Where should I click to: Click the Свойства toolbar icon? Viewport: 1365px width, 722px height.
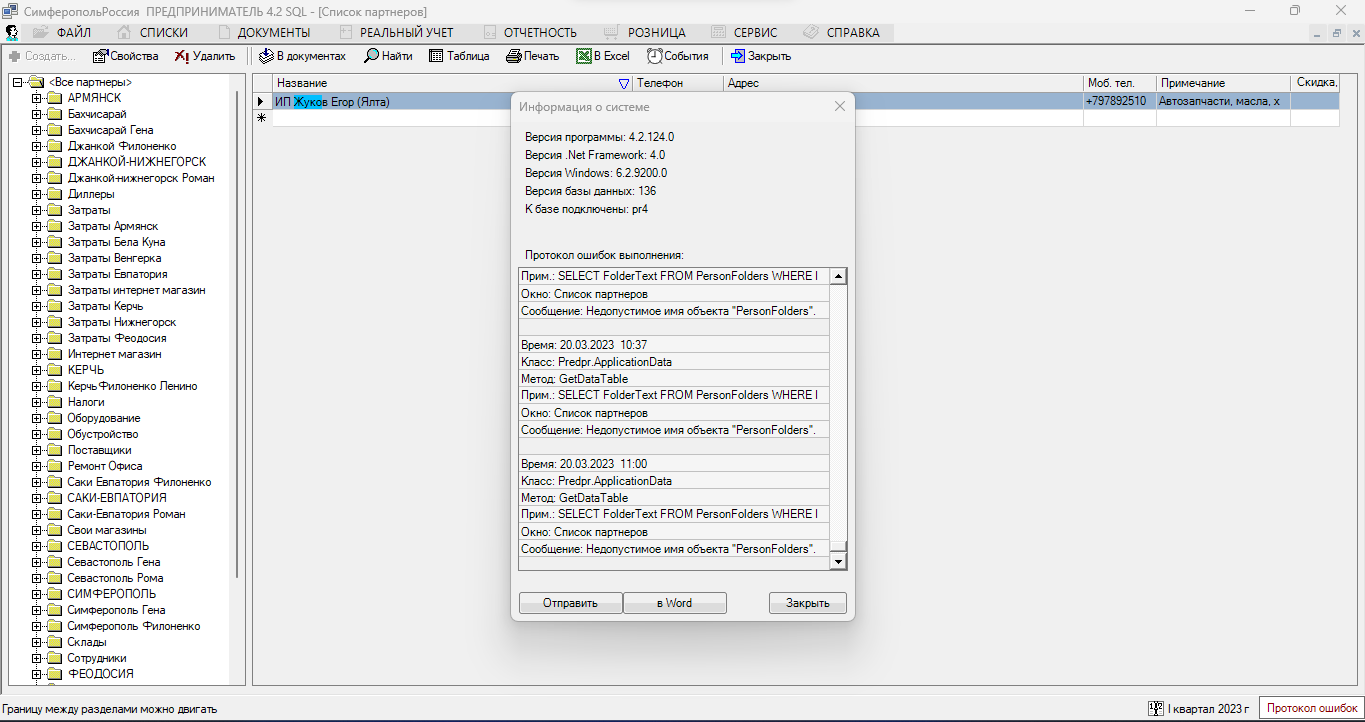coord(100,56)
